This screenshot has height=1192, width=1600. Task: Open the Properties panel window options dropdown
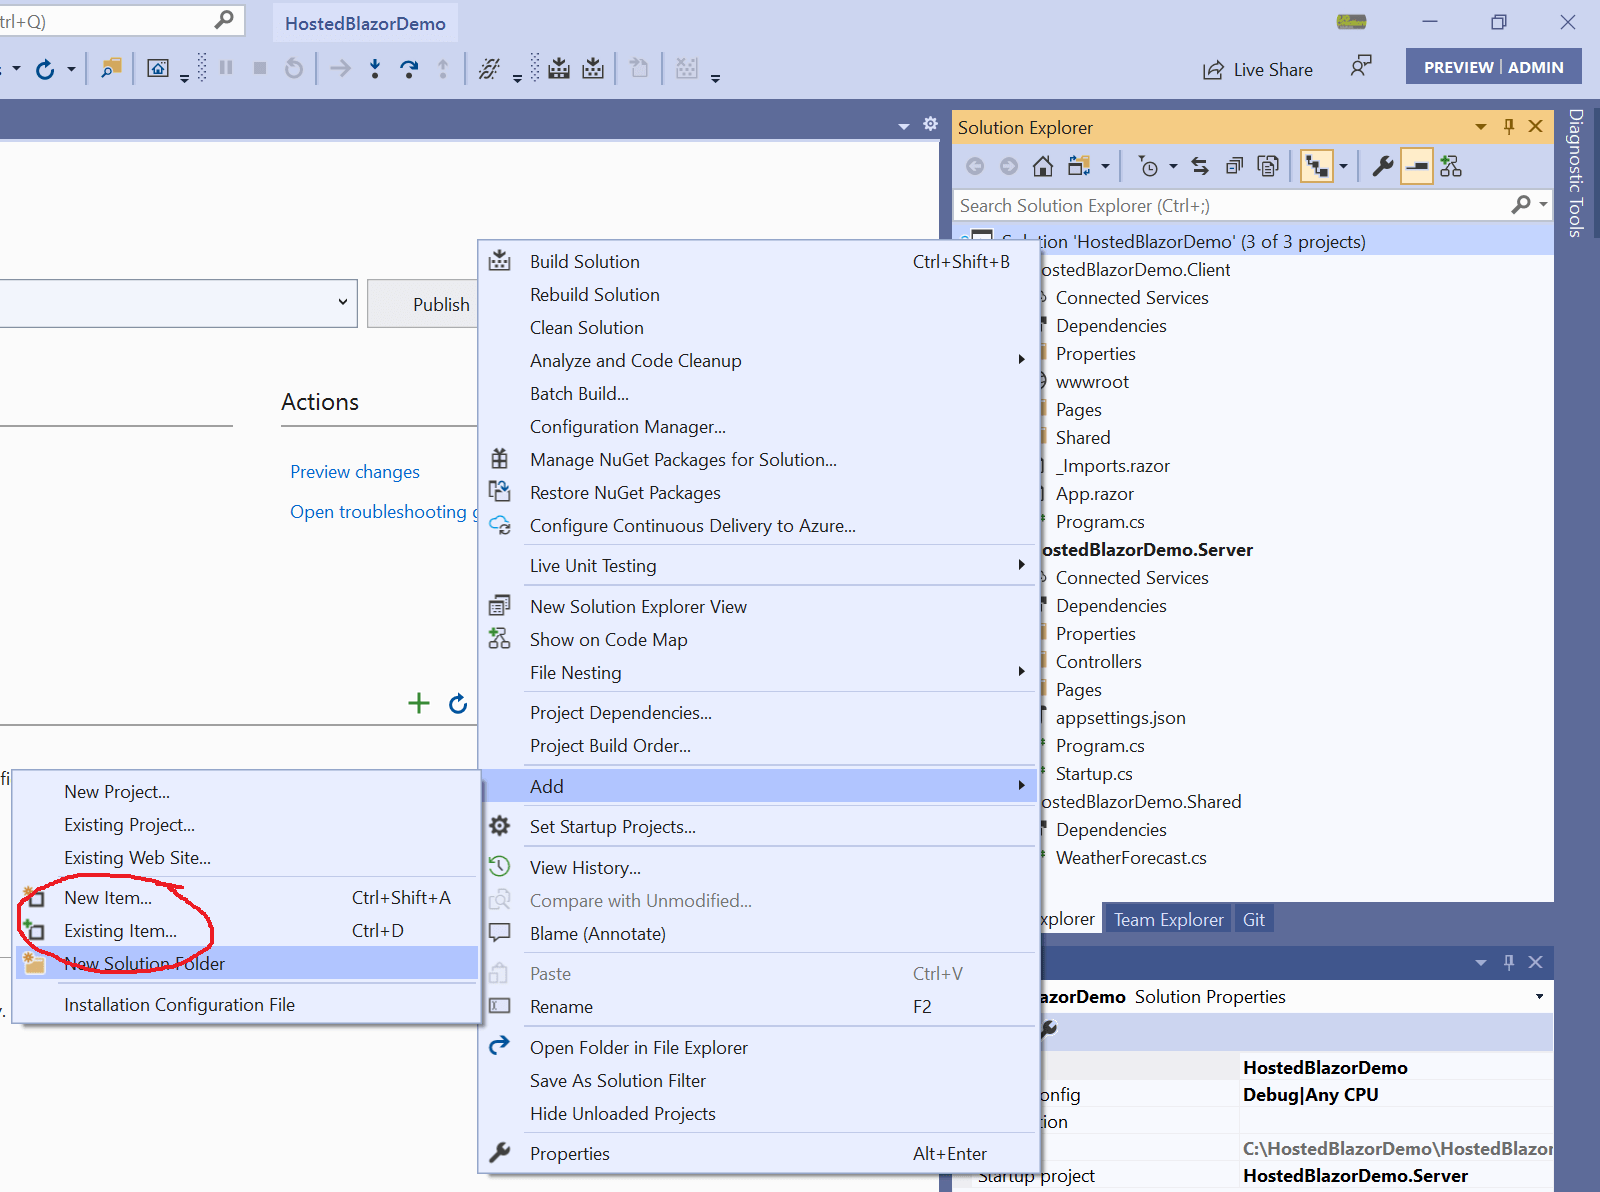tap(1481, 963)
